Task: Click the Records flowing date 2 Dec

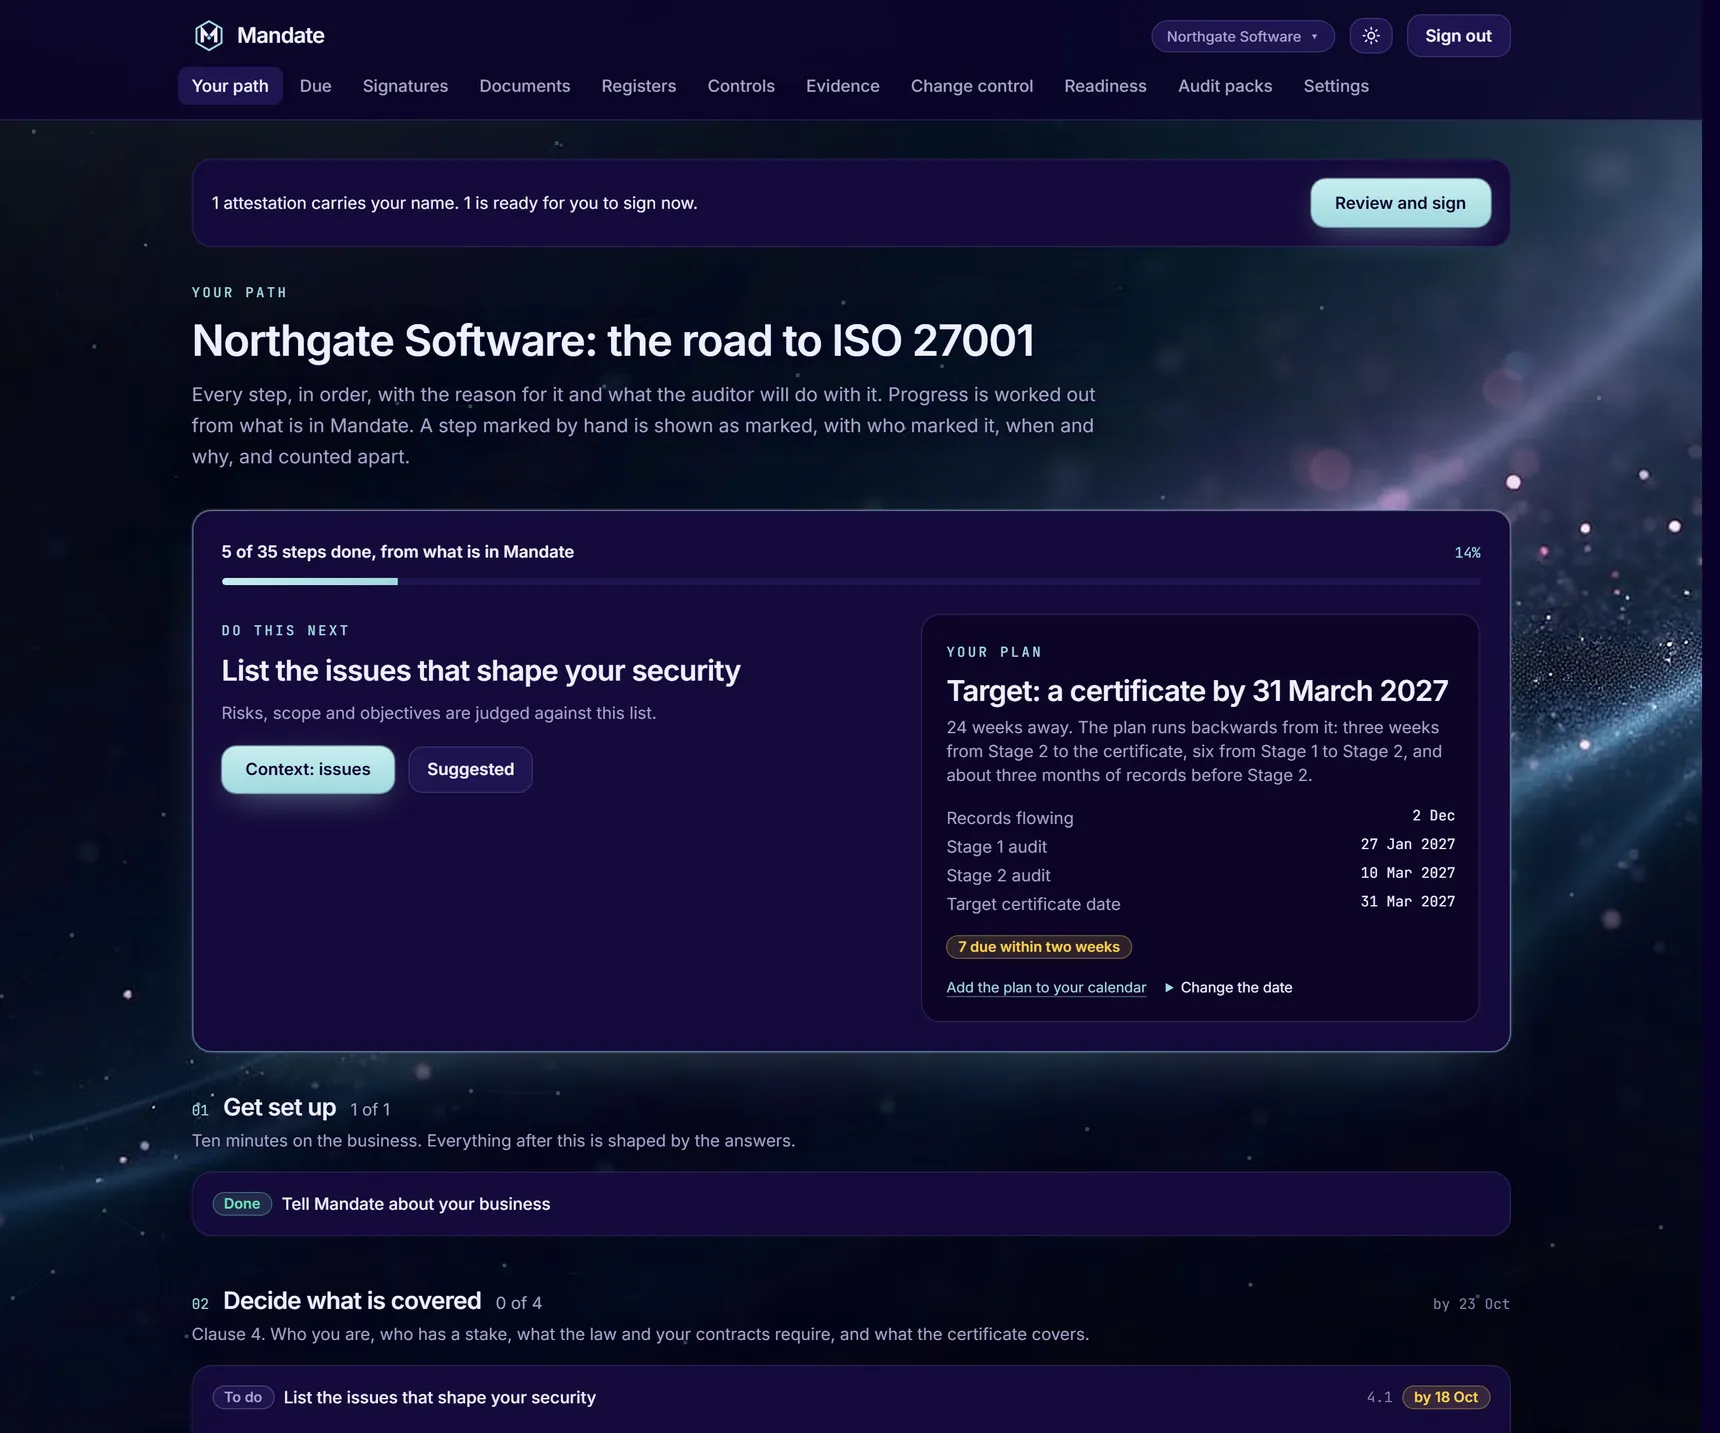Action: (1433, 816)
